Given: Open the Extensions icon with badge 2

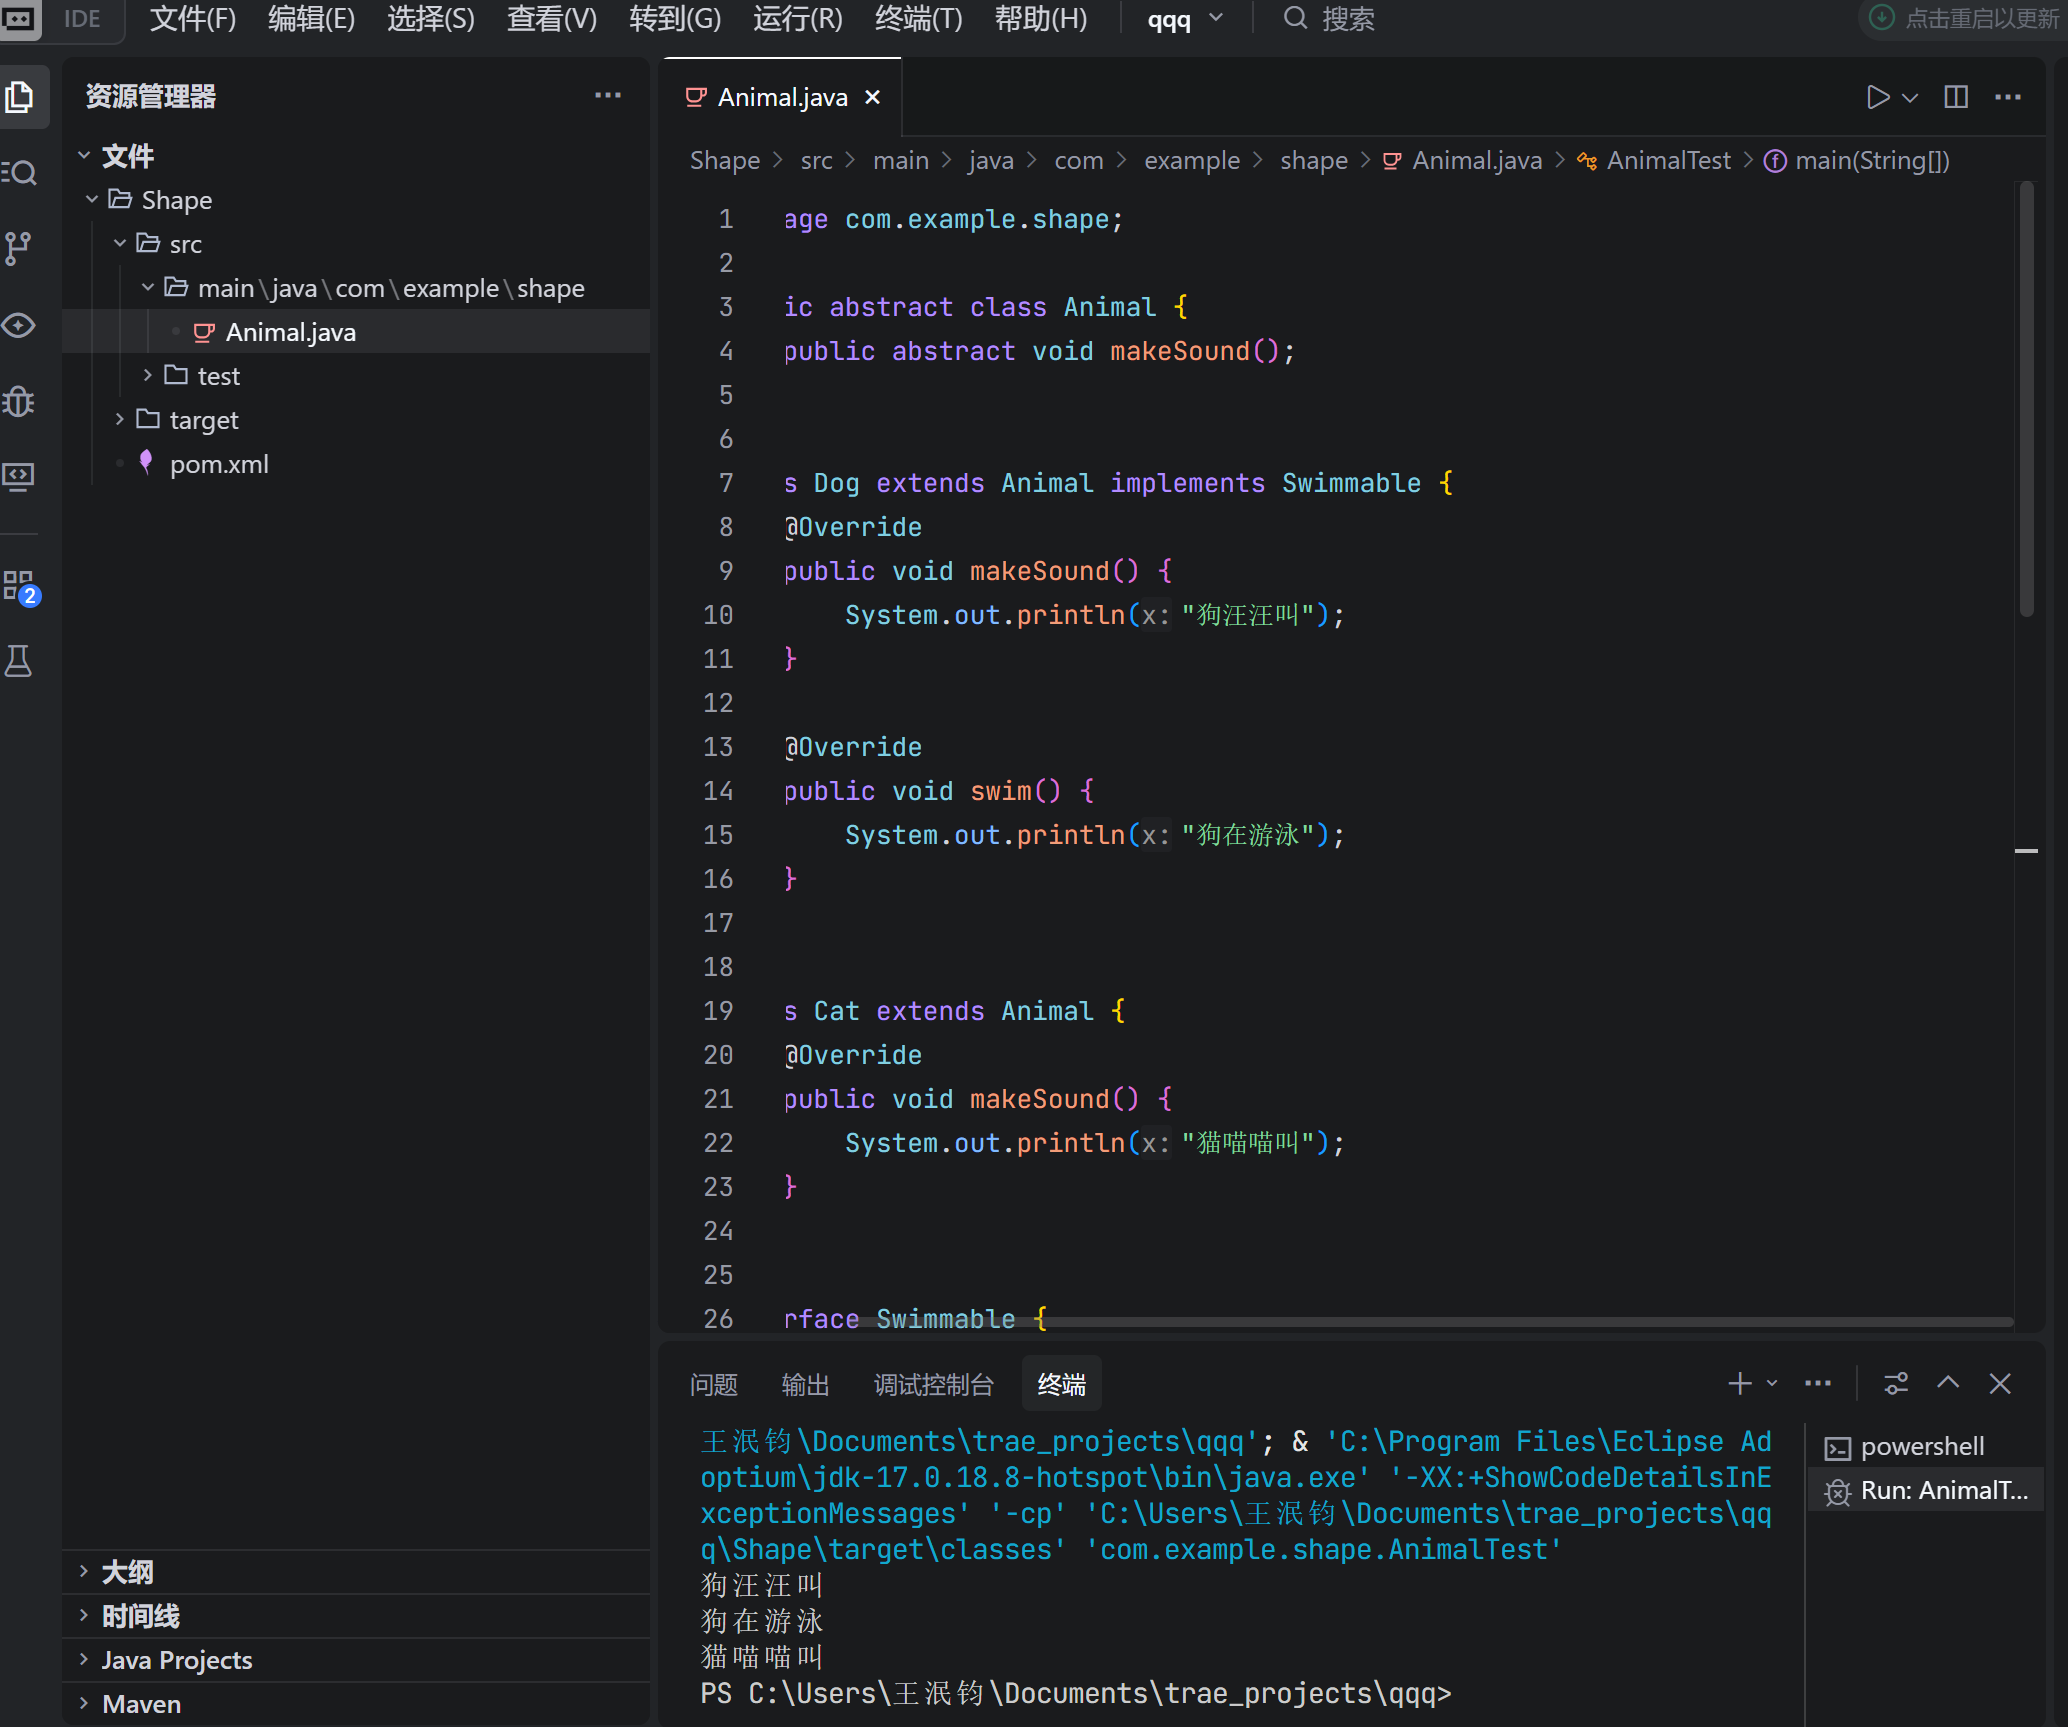Looking at the screenshot, I should coord(19,586).
